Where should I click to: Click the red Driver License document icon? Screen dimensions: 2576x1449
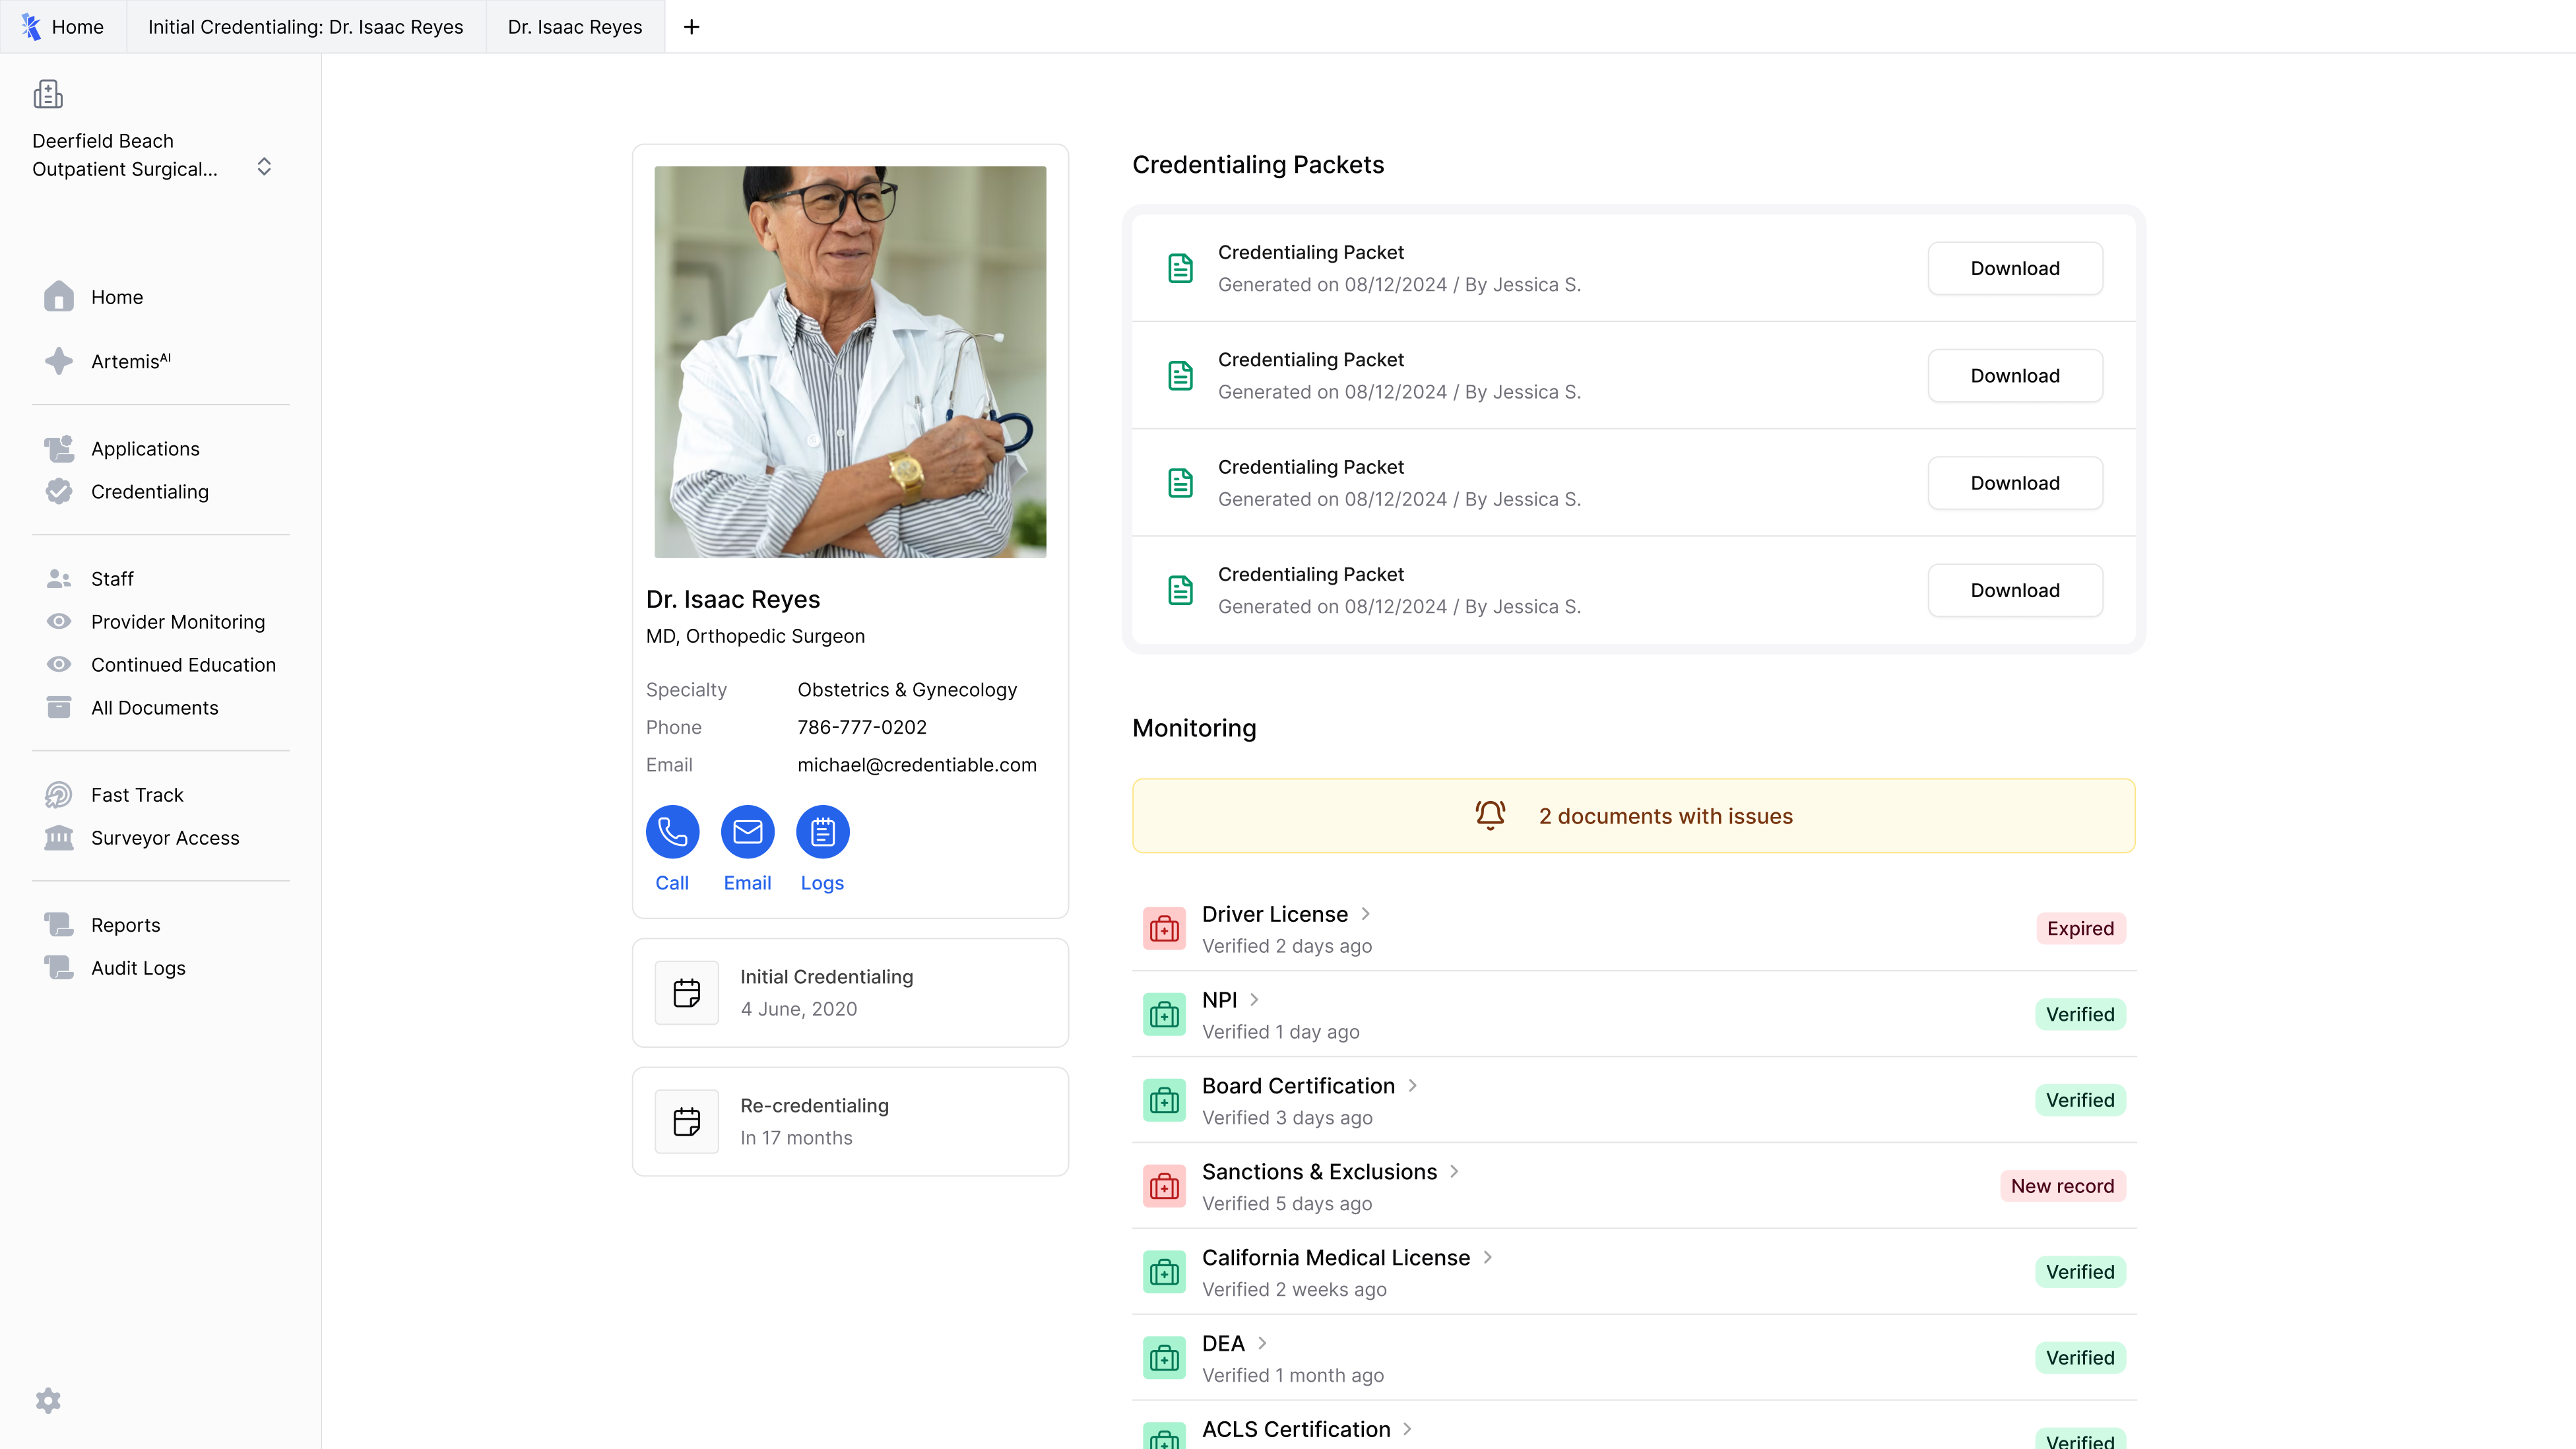tap(1164, 929)
